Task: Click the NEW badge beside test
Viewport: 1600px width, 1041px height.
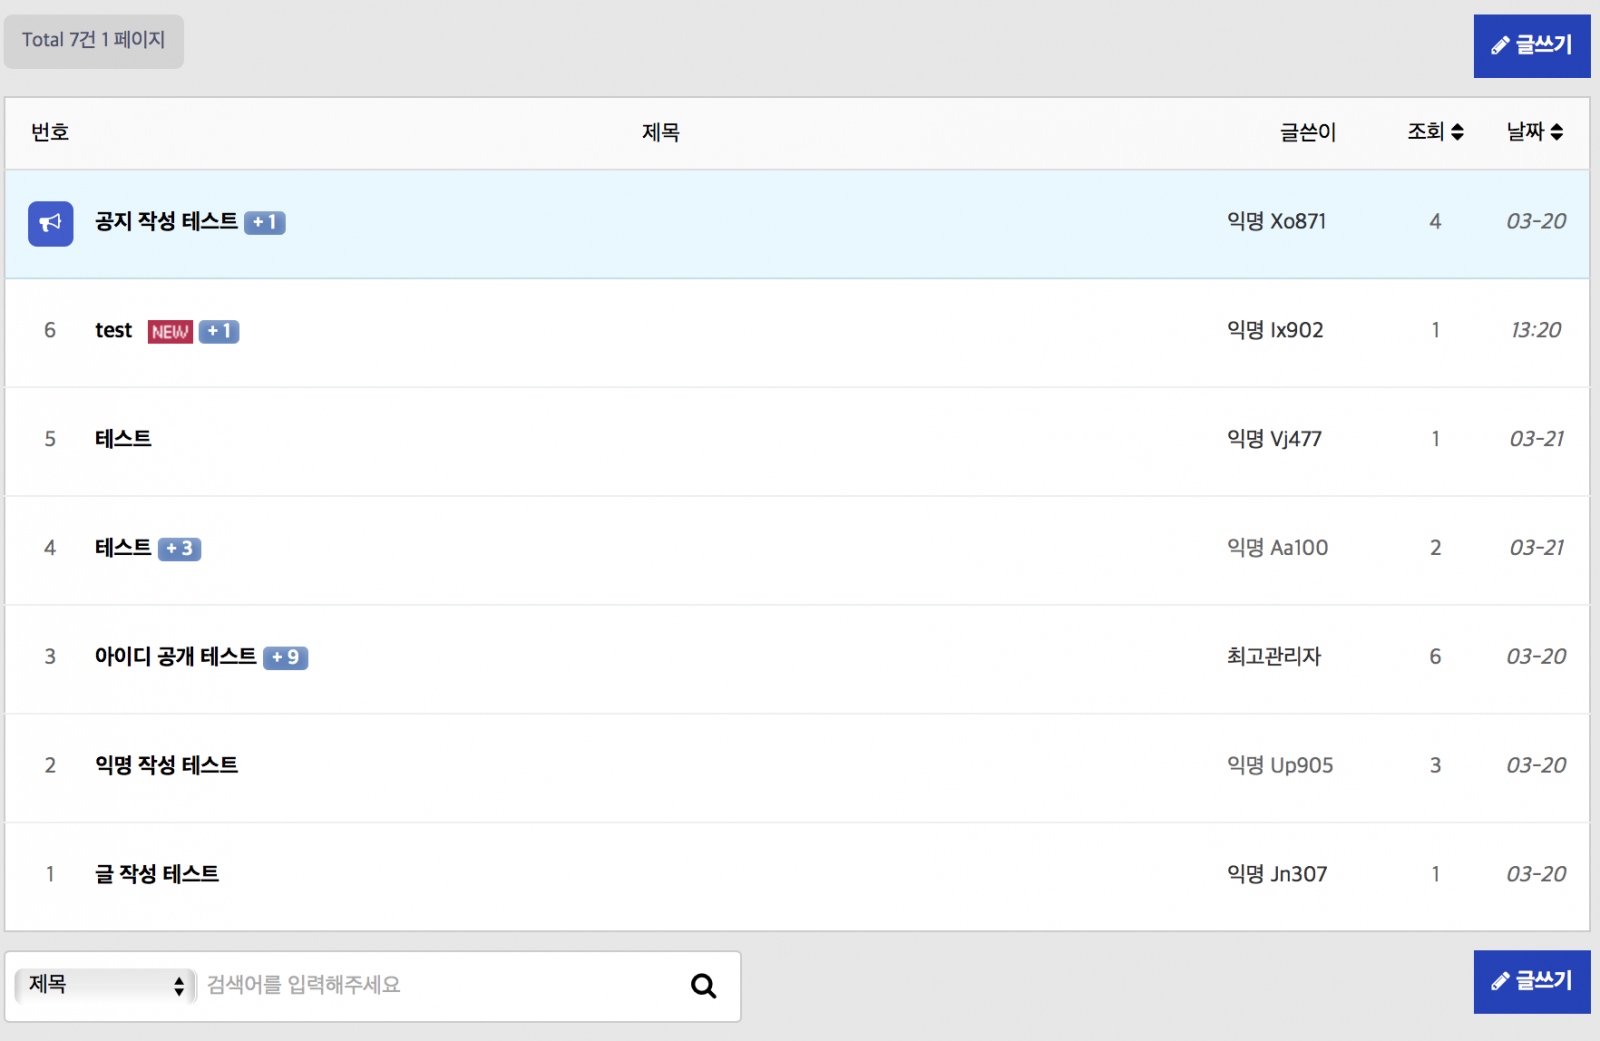Action: click(x=170, y=332)
